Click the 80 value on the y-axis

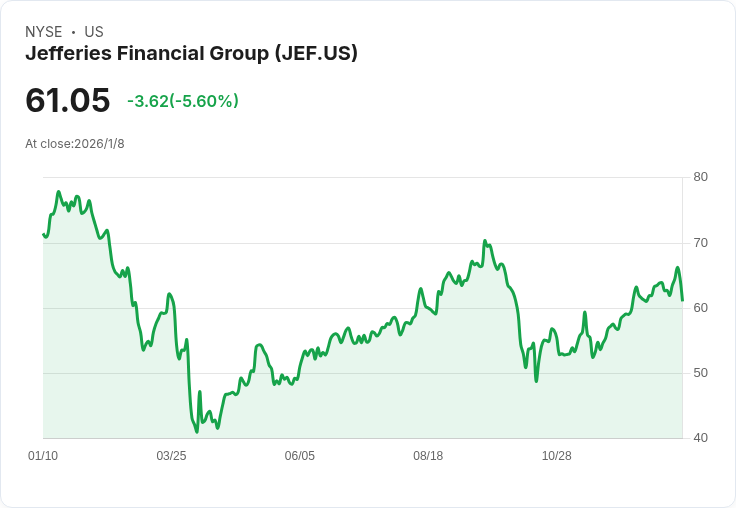(700, 178)
